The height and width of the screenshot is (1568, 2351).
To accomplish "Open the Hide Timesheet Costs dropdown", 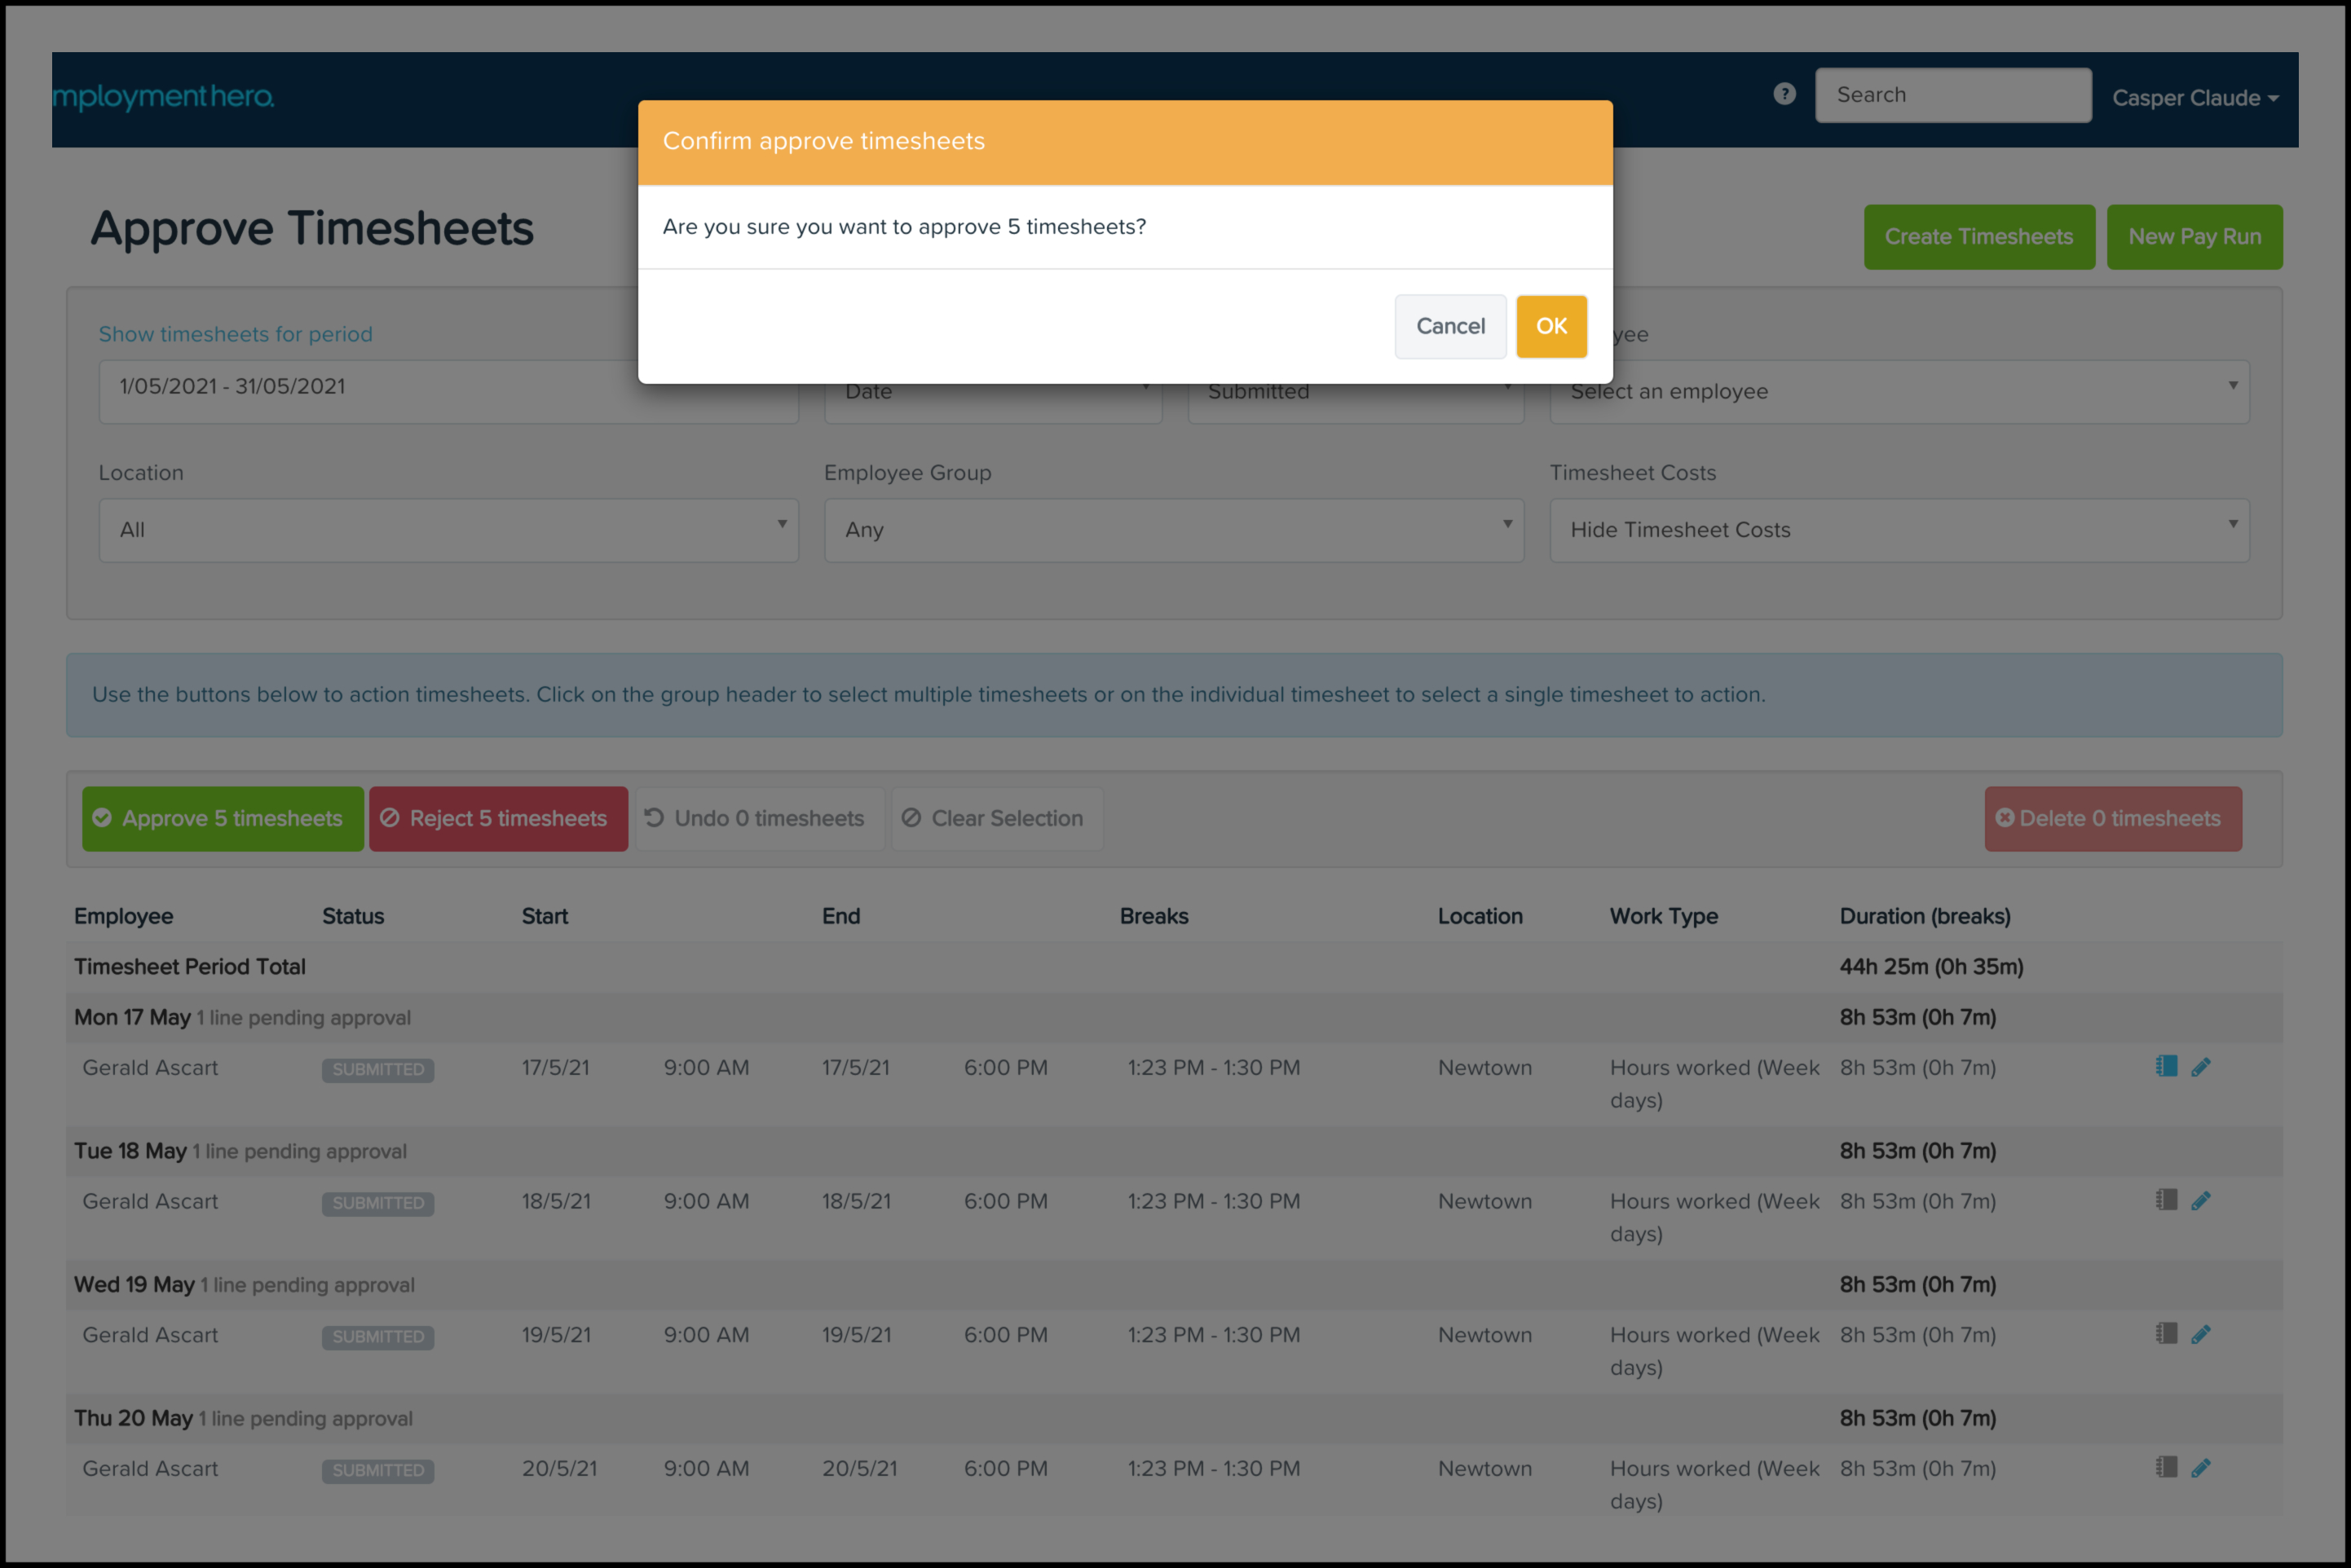I will point(1898,530).
